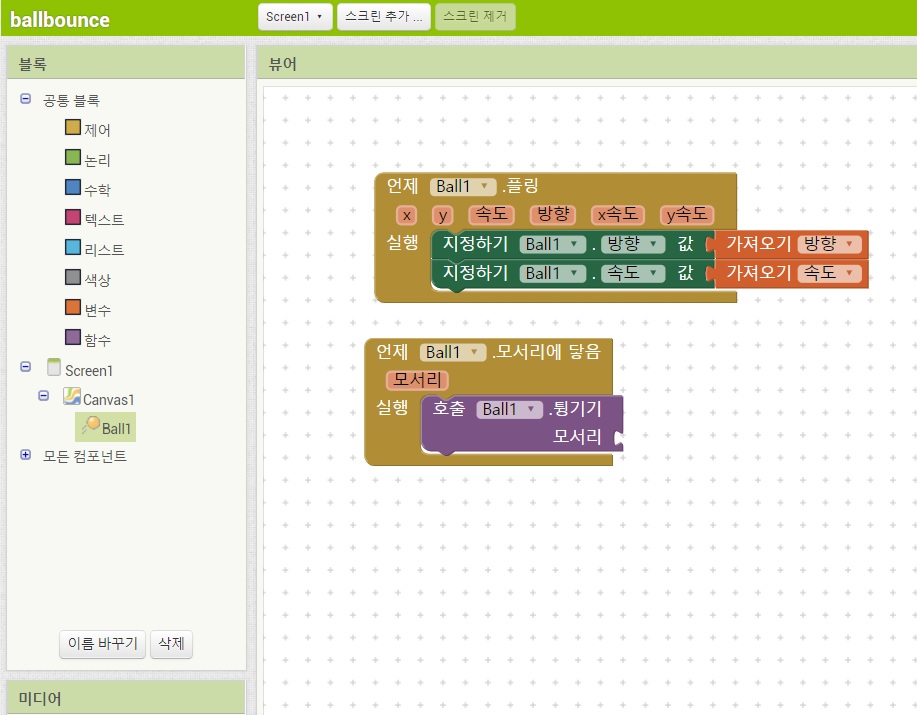Click the 스크린 추가 (Add Screen) button
917x715 pixels.
tap(384, 17)
